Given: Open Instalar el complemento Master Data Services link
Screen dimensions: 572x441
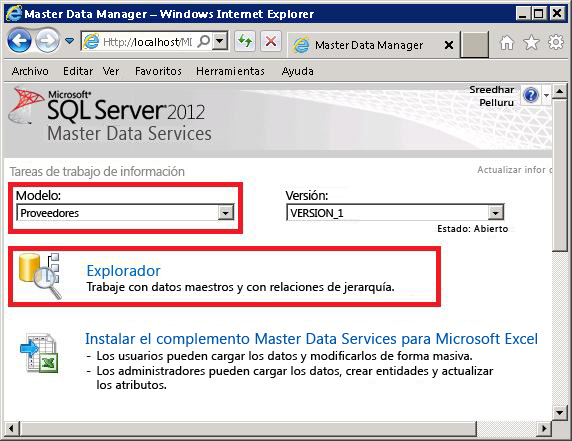Looking at the screenshot, I should point(311,339).
